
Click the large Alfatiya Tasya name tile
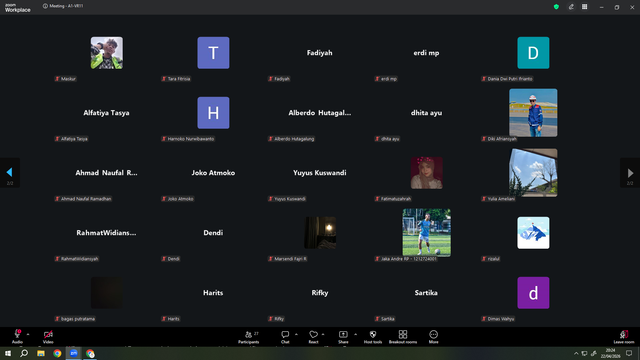pos(107,113)
